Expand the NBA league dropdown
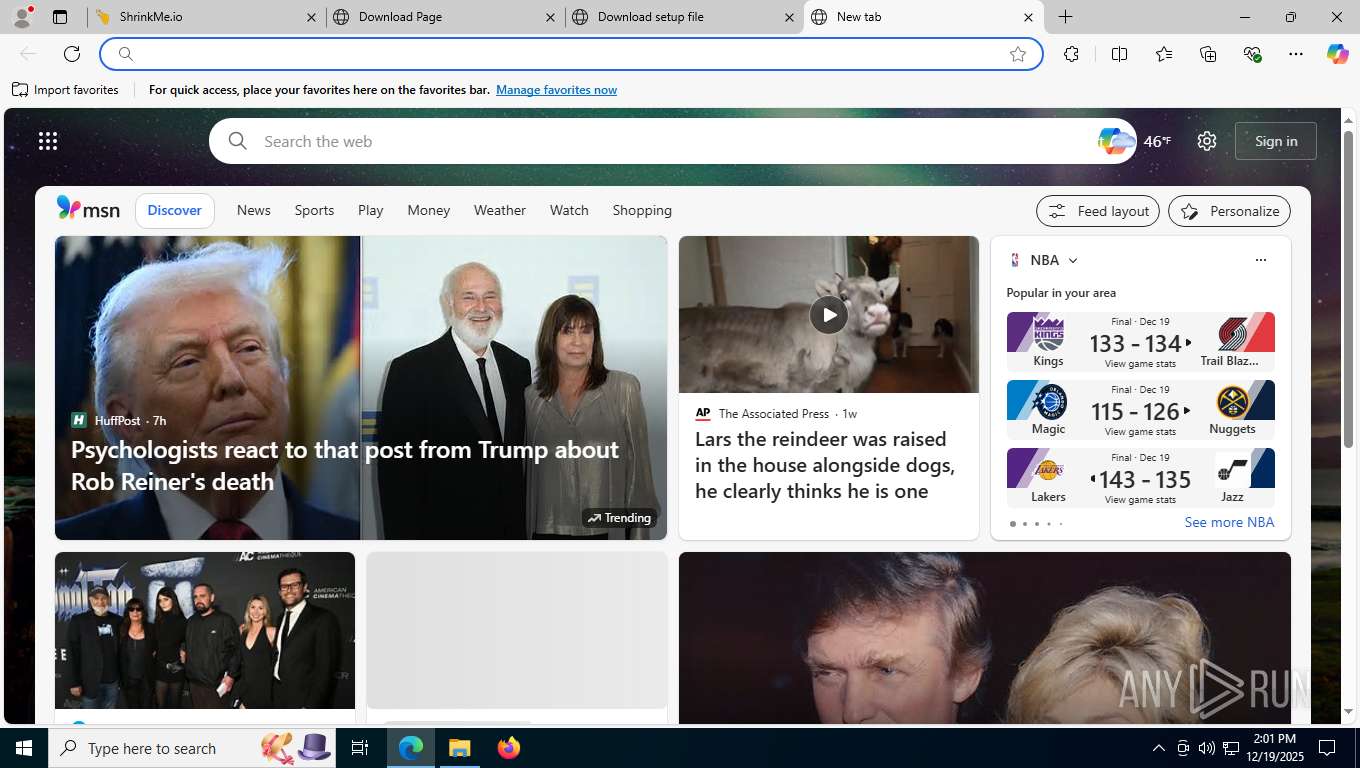 (1073, 260)
